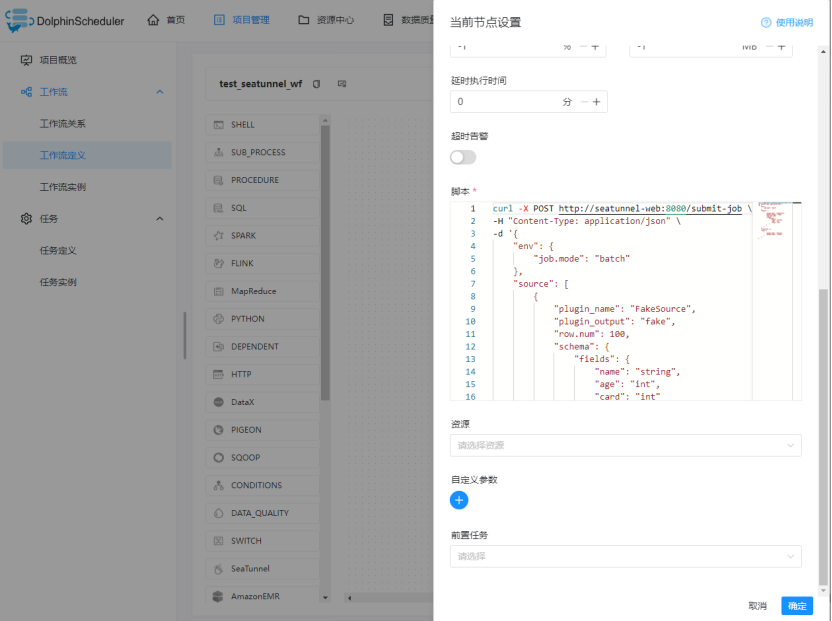Collapse the 工作流 sidebar section
Viewport: 832px width, 621px height.
point(160,92)
